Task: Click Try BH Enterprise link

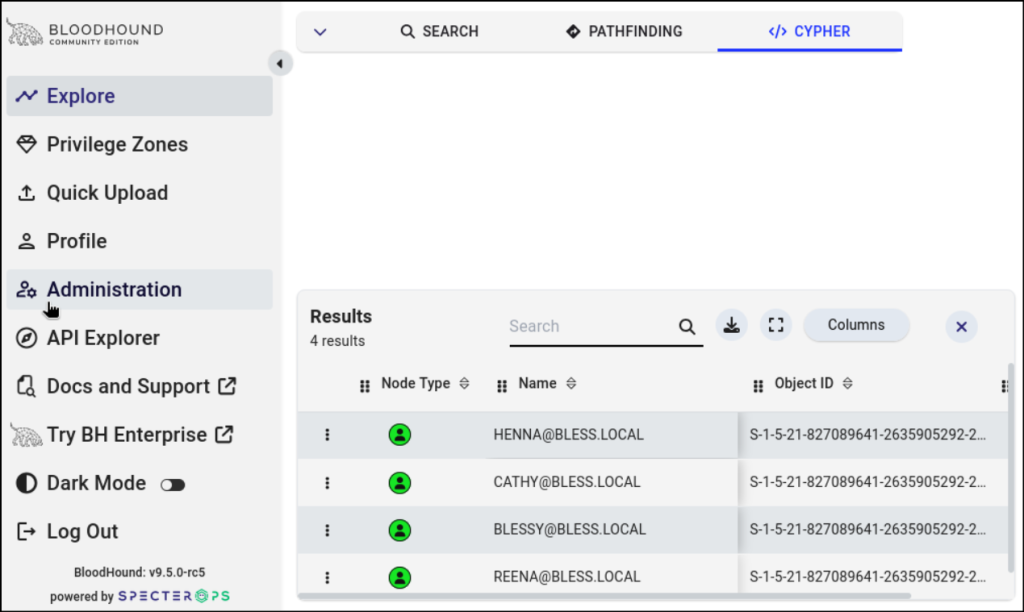Action: [140, 434]
